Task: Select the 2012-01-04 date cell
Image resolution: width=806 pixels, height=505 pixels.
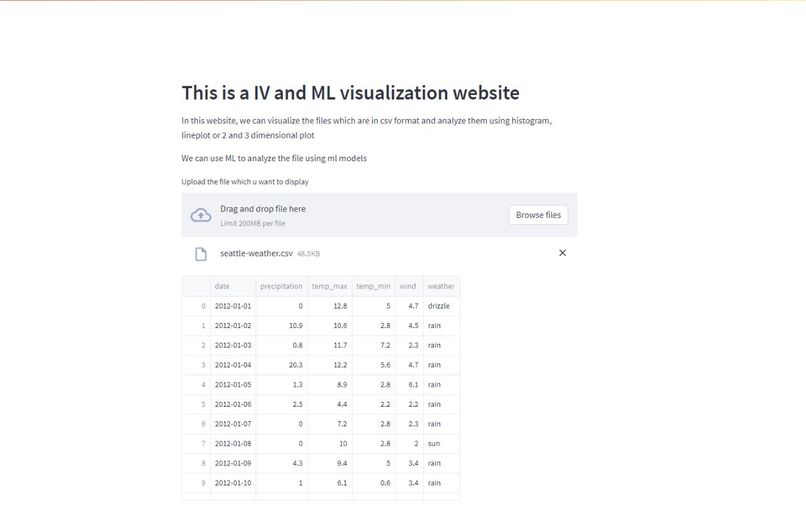Action: tap(233, 365)
